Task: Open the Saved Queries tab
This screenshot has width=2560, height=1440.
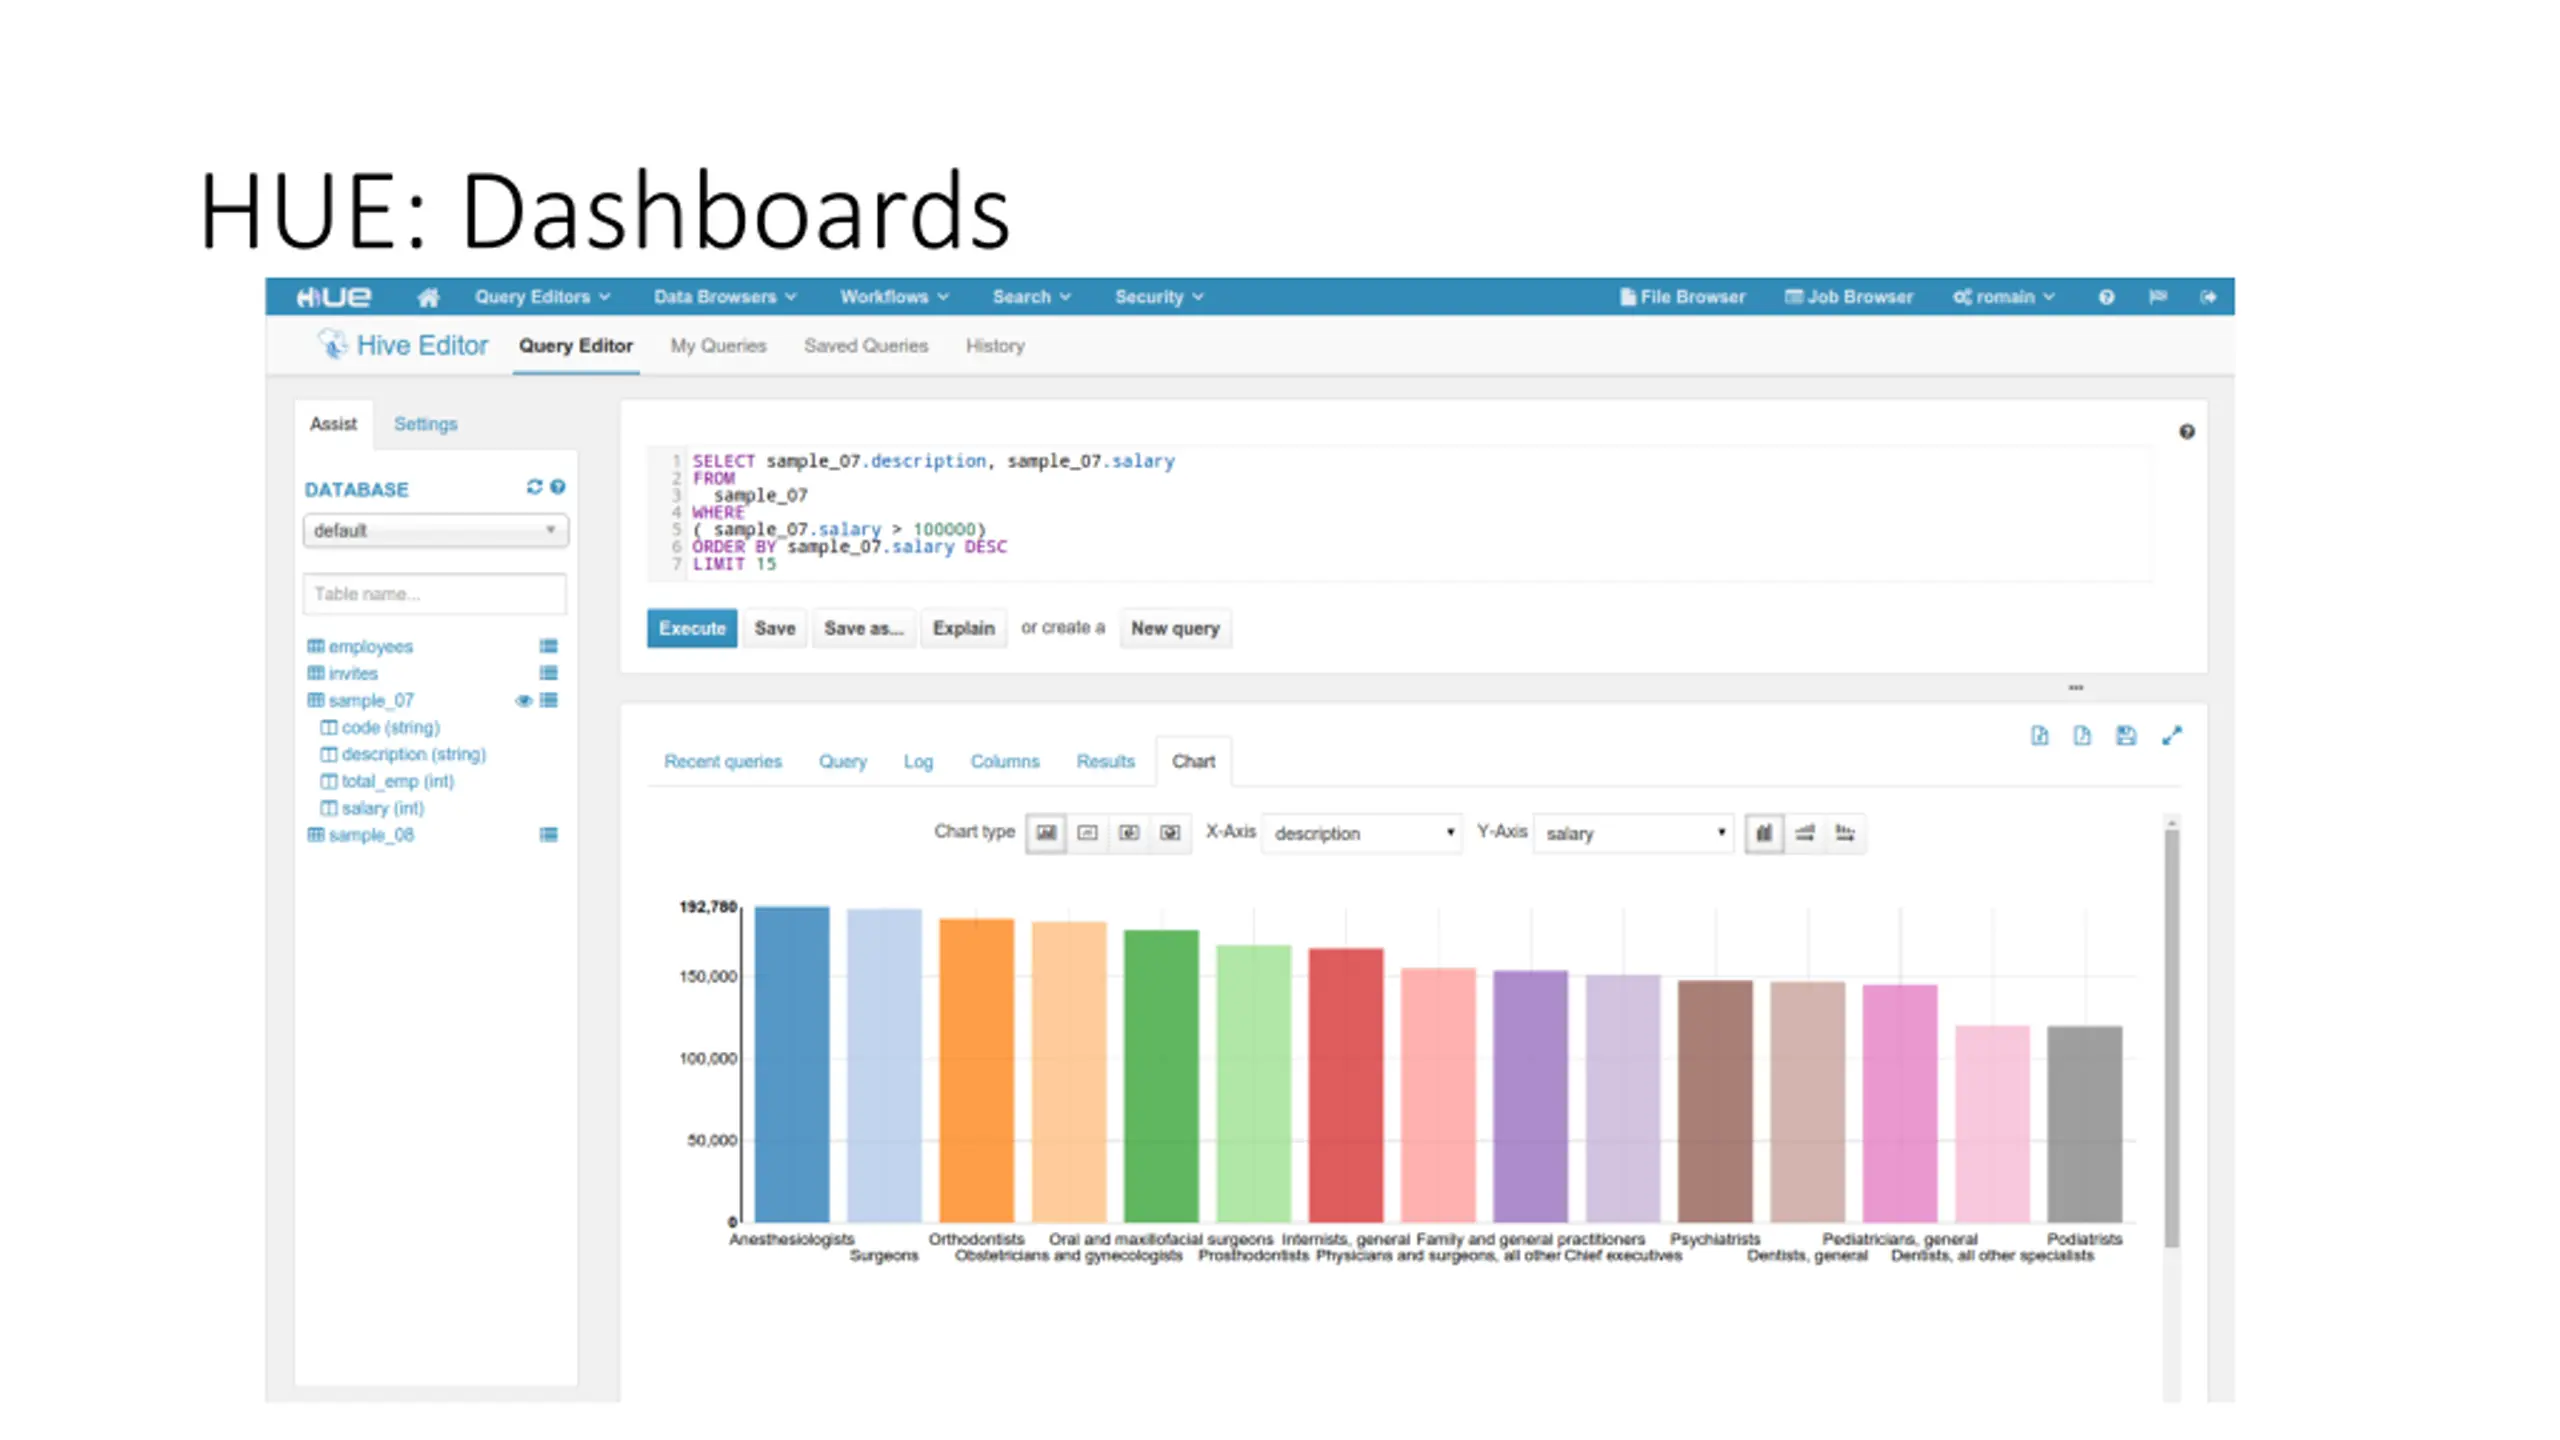Action: click(x=866, y=346)
